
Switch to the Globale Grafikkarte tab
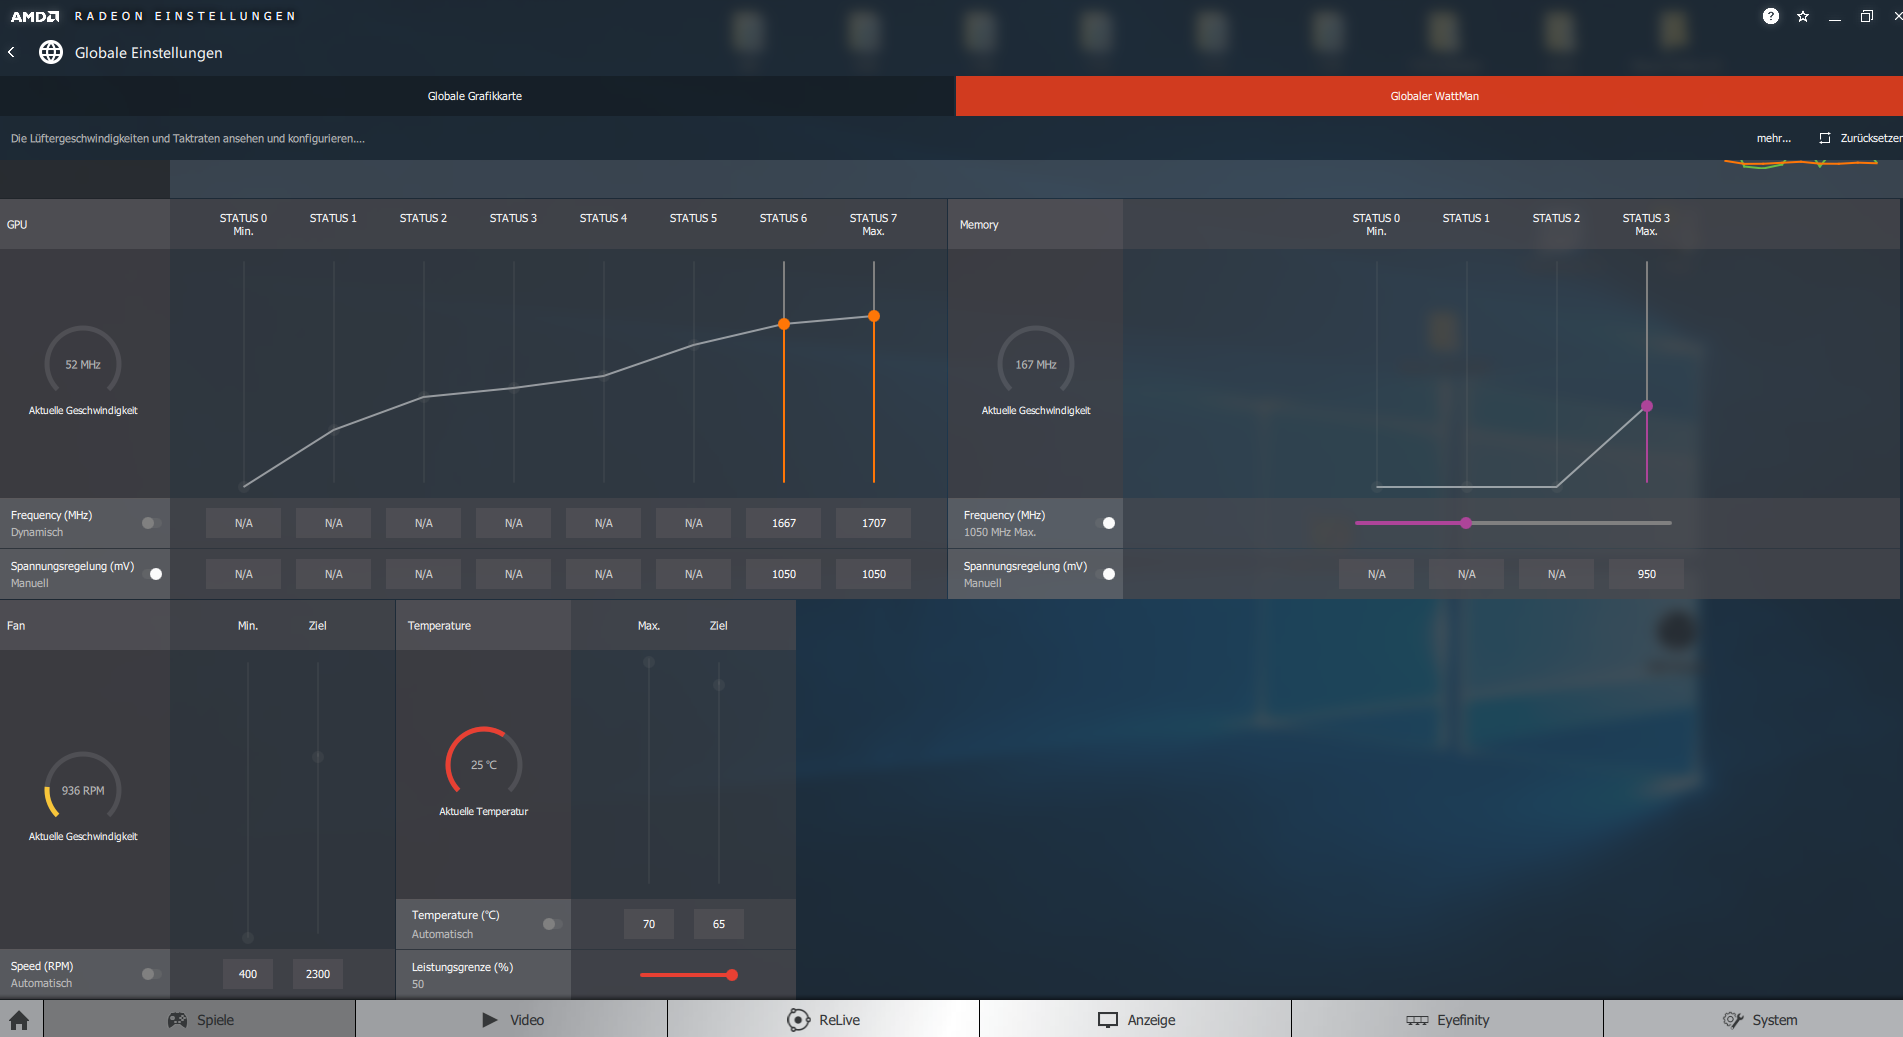(x=475, y=96)
